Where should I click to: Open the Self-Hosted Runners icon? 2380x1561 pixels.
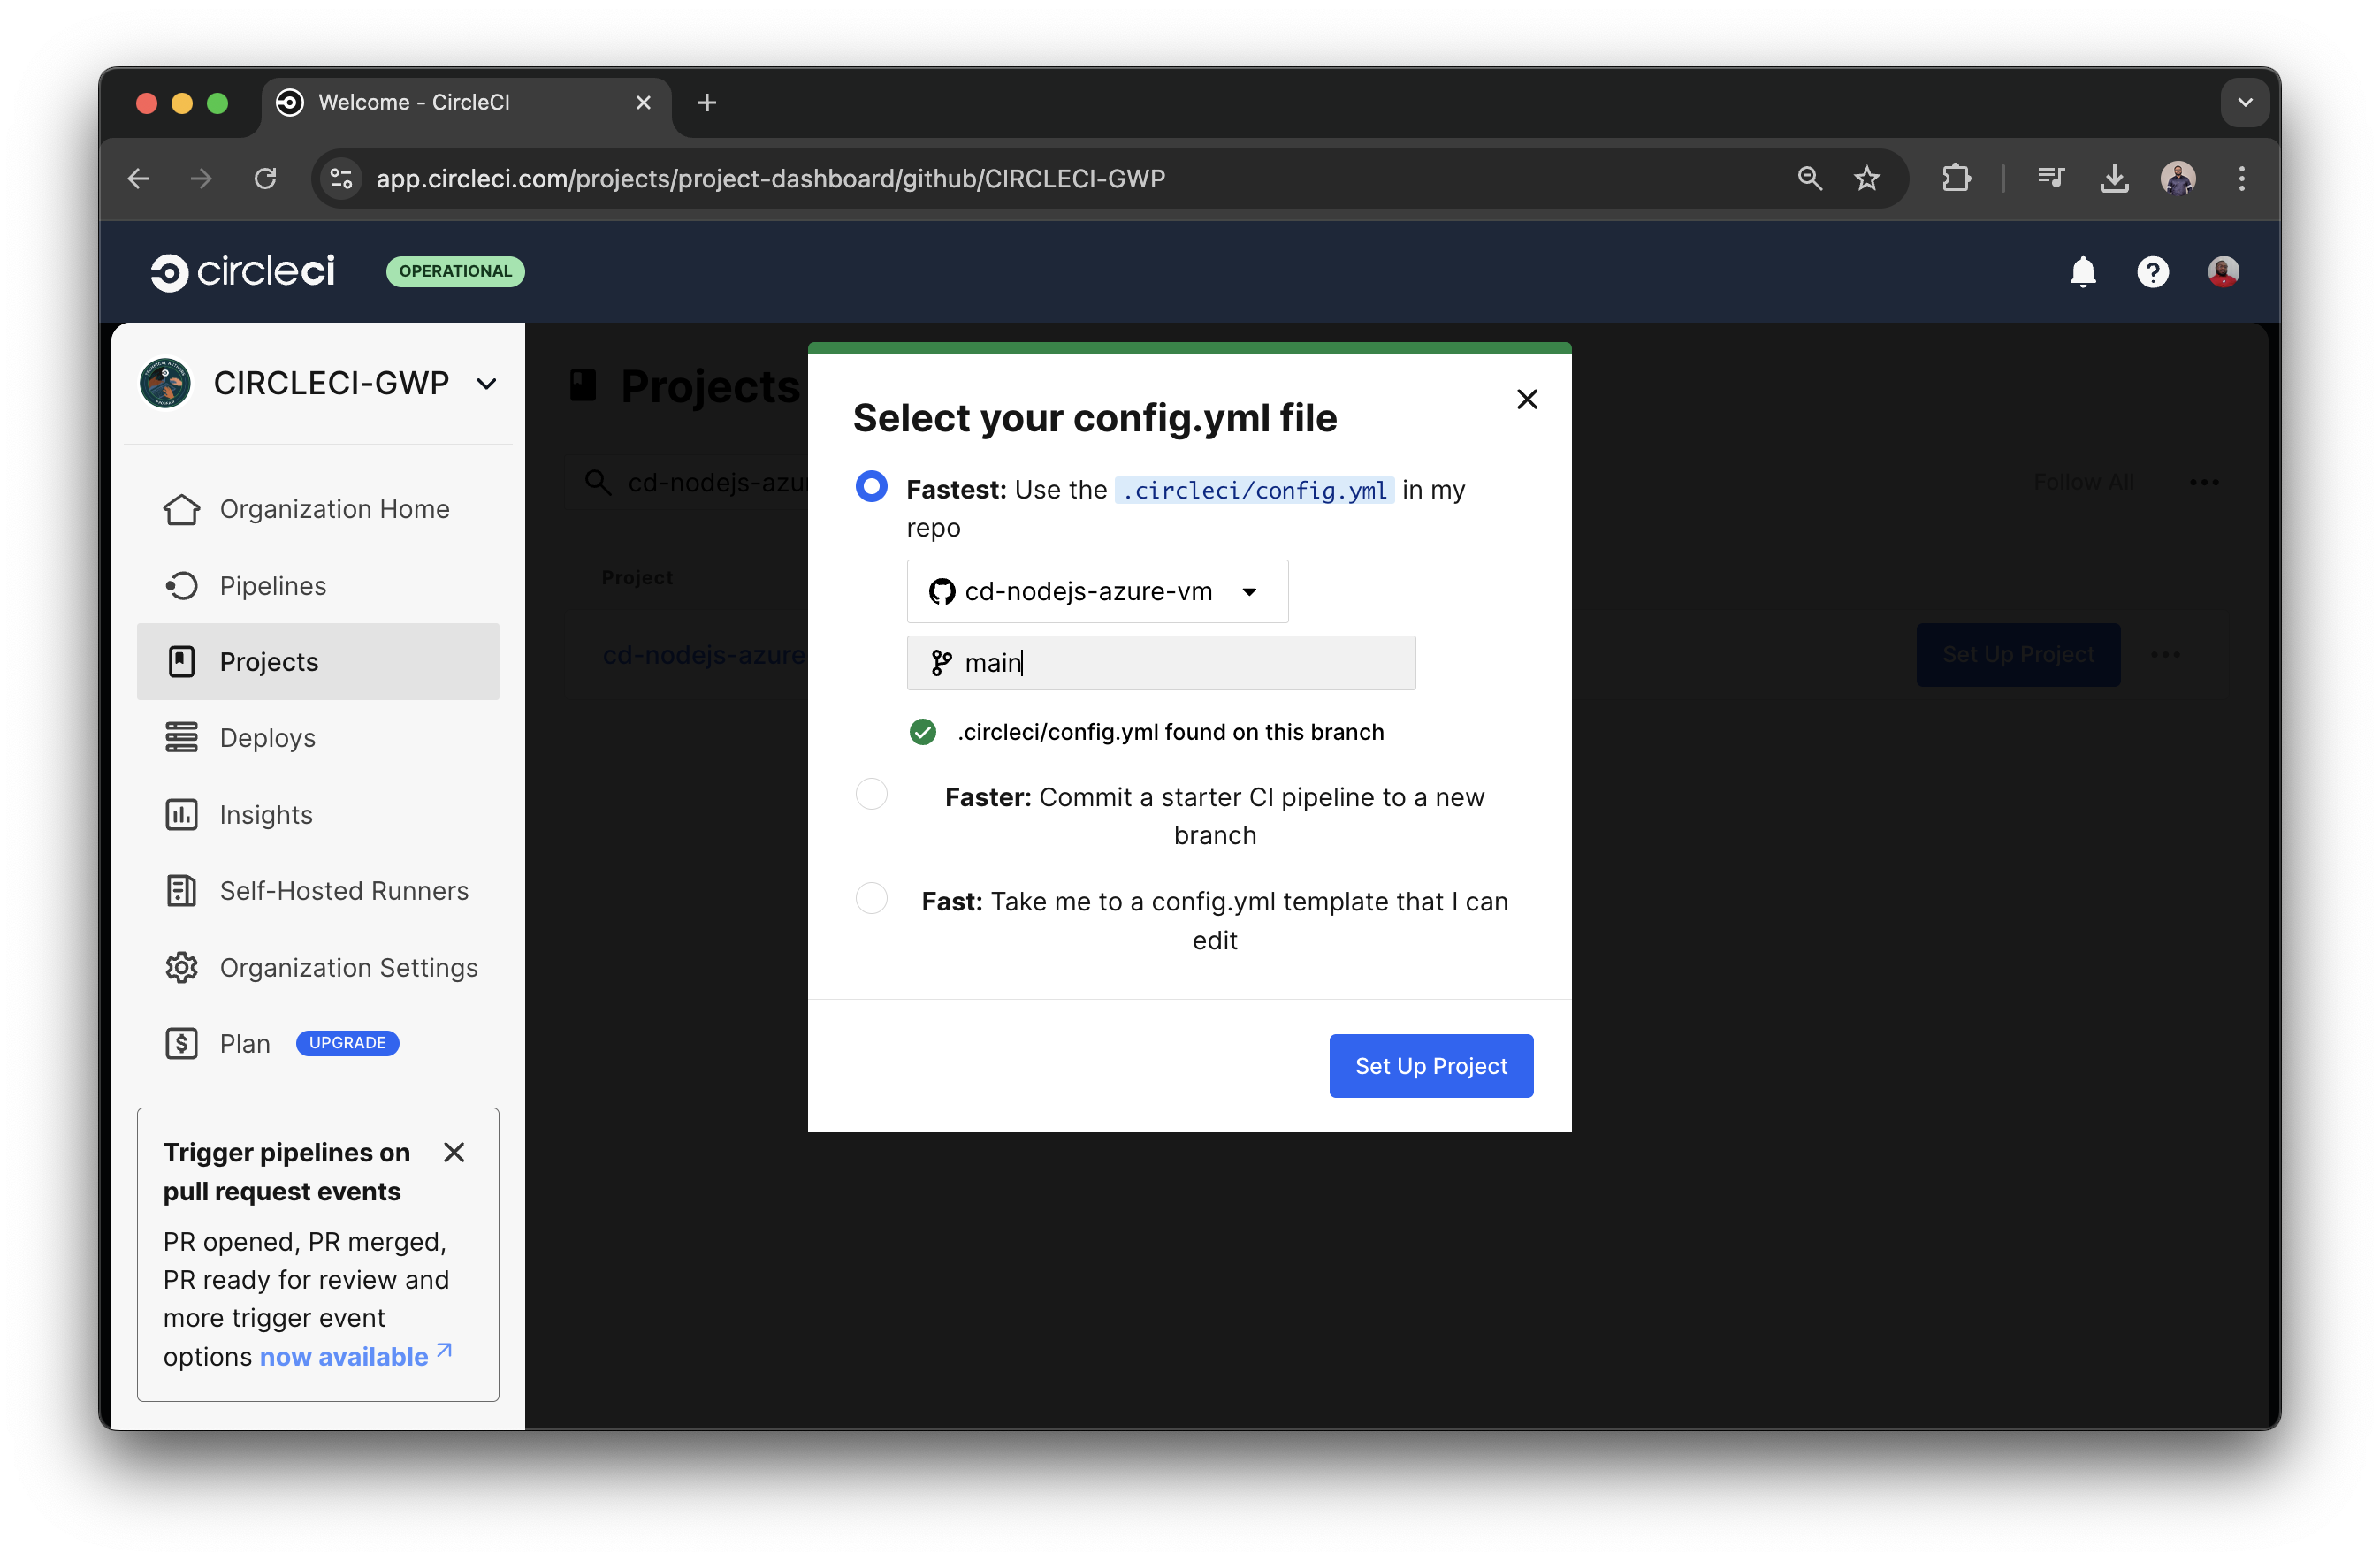pos(181,890)
